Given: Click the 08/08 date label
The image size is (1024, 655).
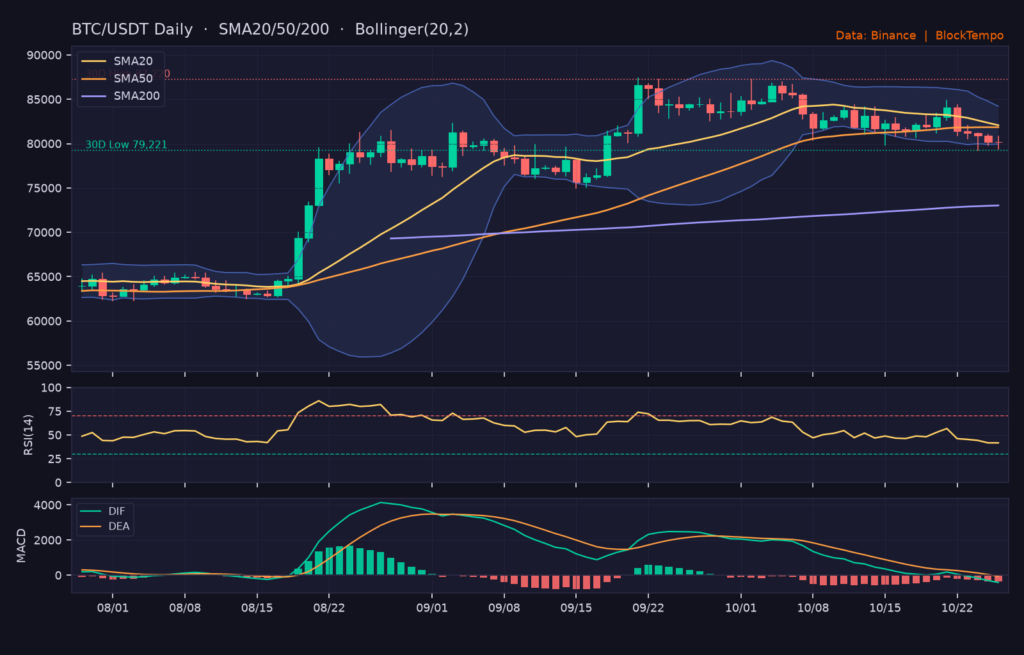Looking at the screenshot, I should pyautogui.click(x=185, y=608).
